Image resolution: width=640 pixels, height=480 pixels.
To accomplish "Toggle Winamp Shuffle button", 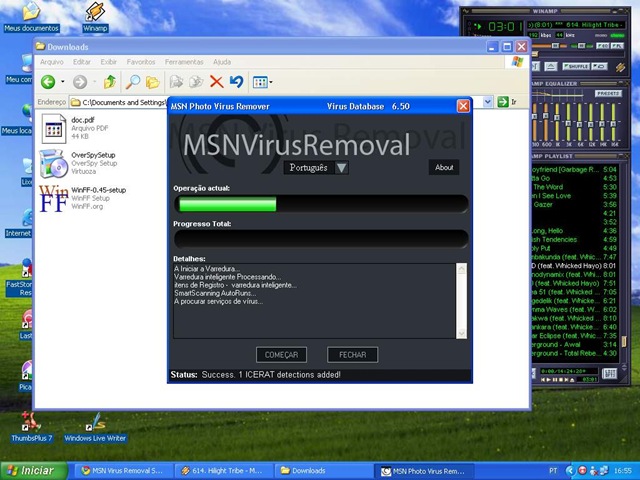I will [576, 66].
